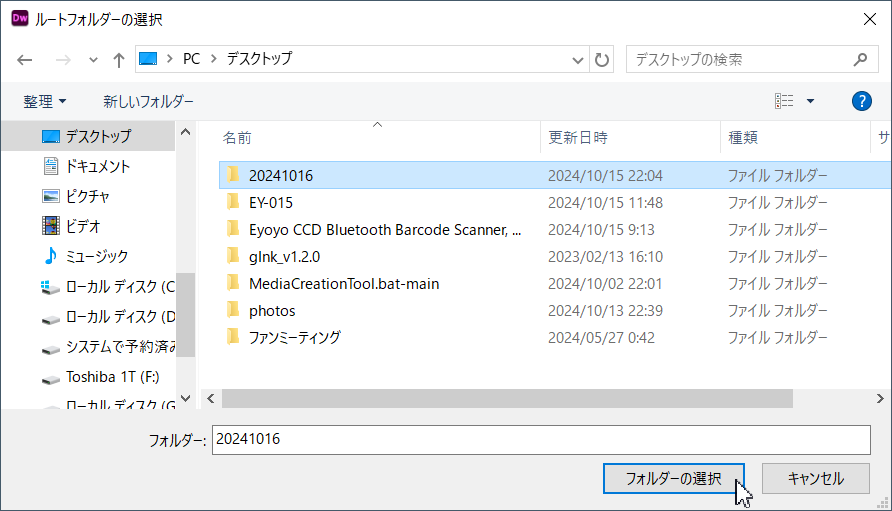Viewport: 892px width, 511px height.
Task: Click the back navigation arrow
Action: point(25,60)
